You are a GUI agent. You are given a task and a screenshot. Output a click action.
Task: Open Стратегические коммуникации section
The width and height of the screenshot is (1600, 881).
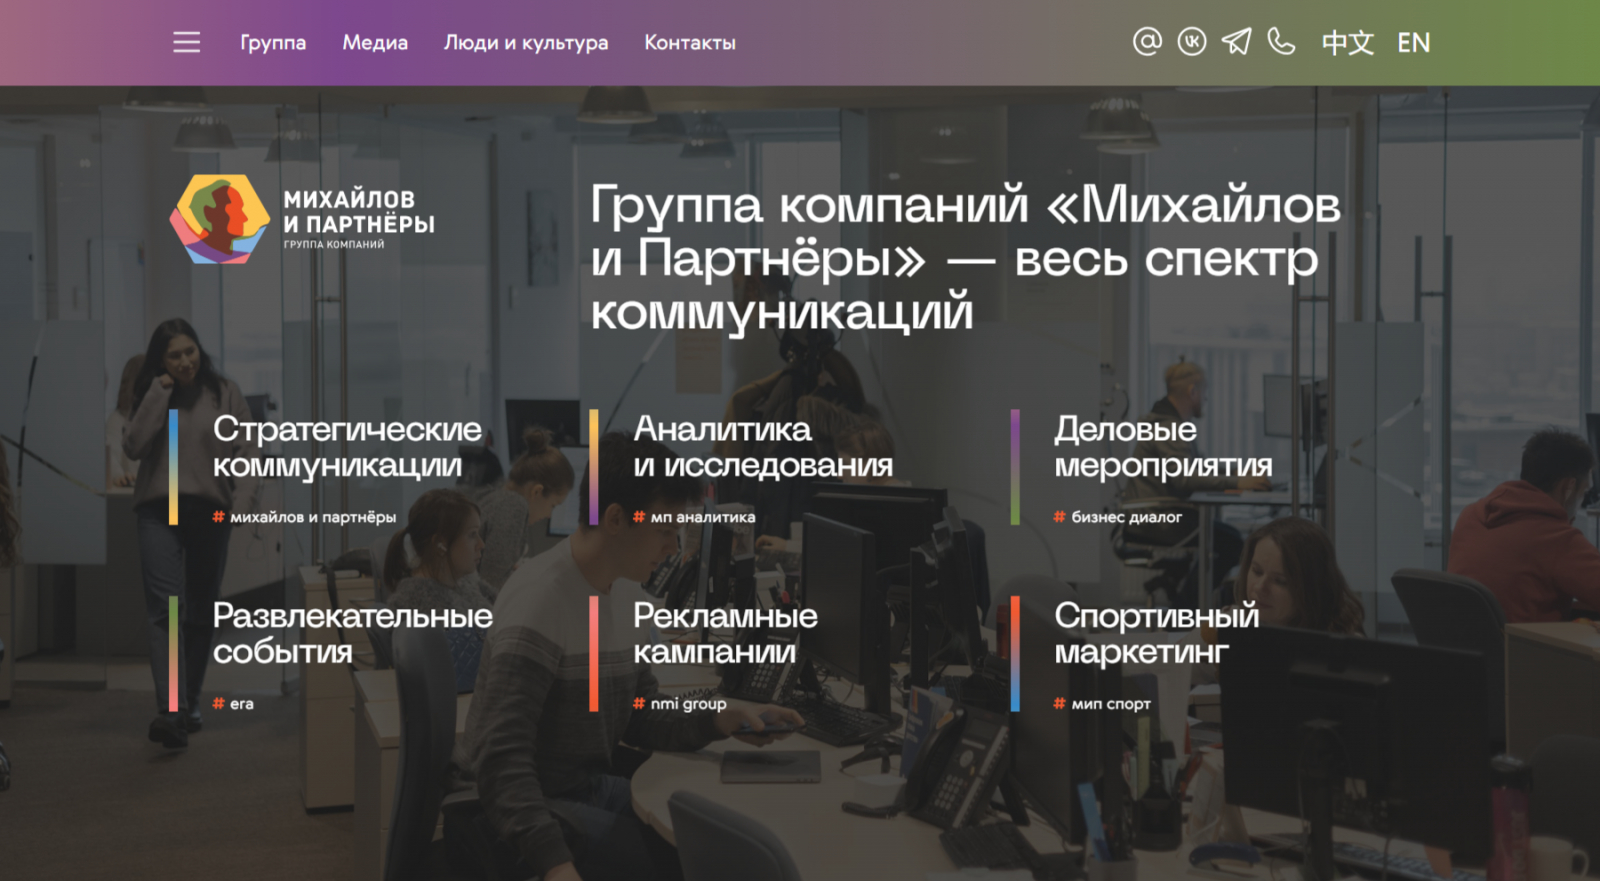pos(347,447)
